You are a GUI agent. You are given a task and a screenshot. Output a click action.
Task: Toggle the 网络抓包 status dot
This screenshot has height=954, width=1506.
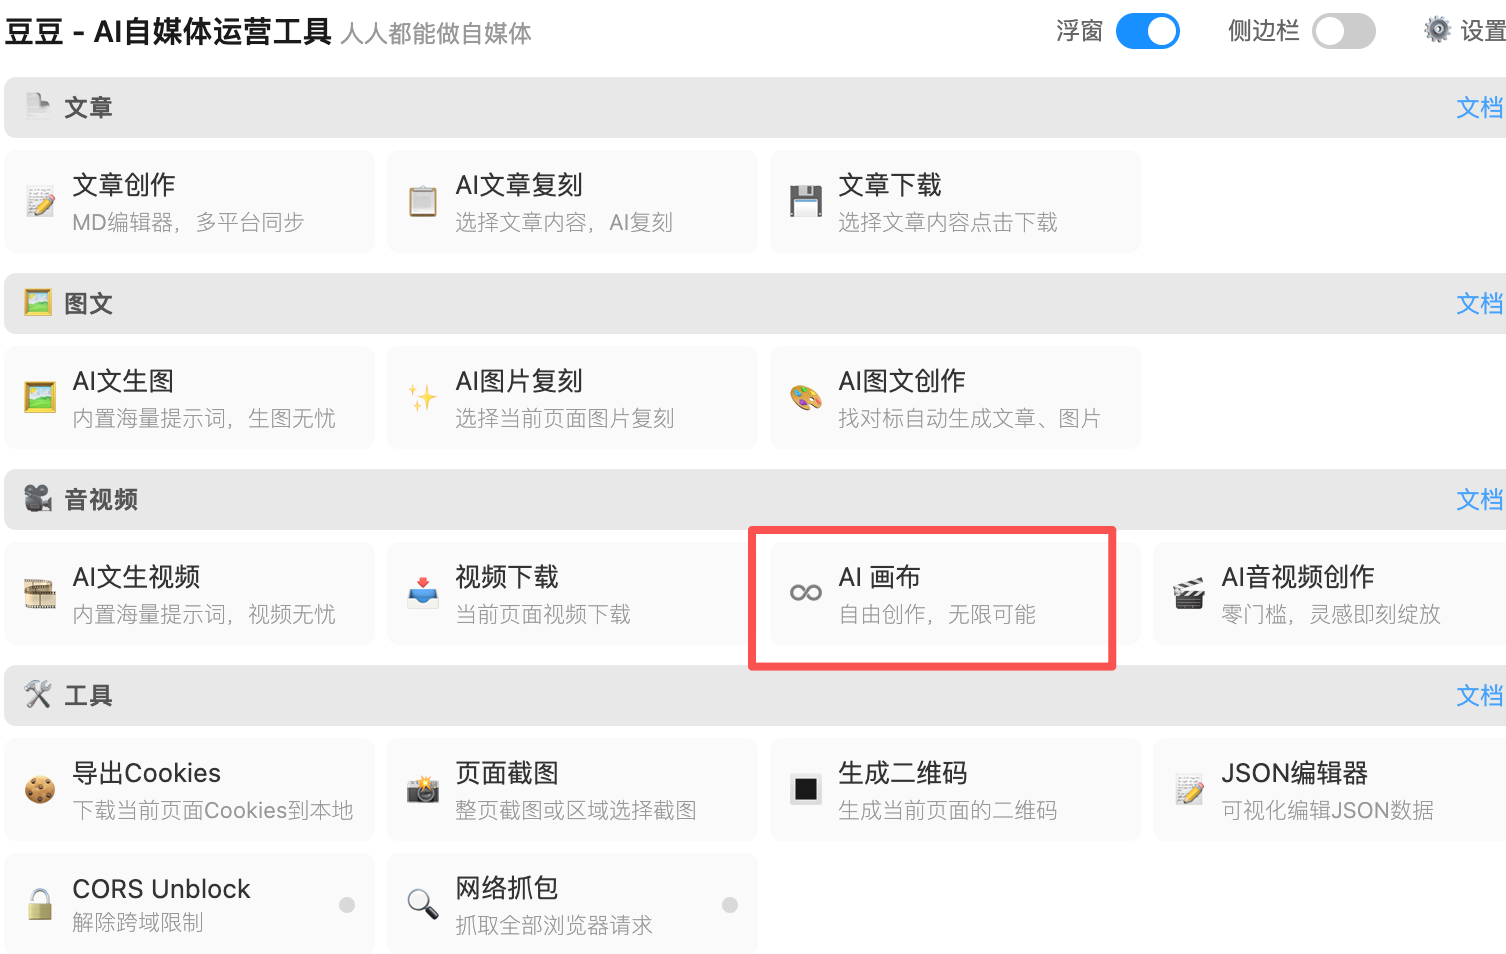coord(730,905)
